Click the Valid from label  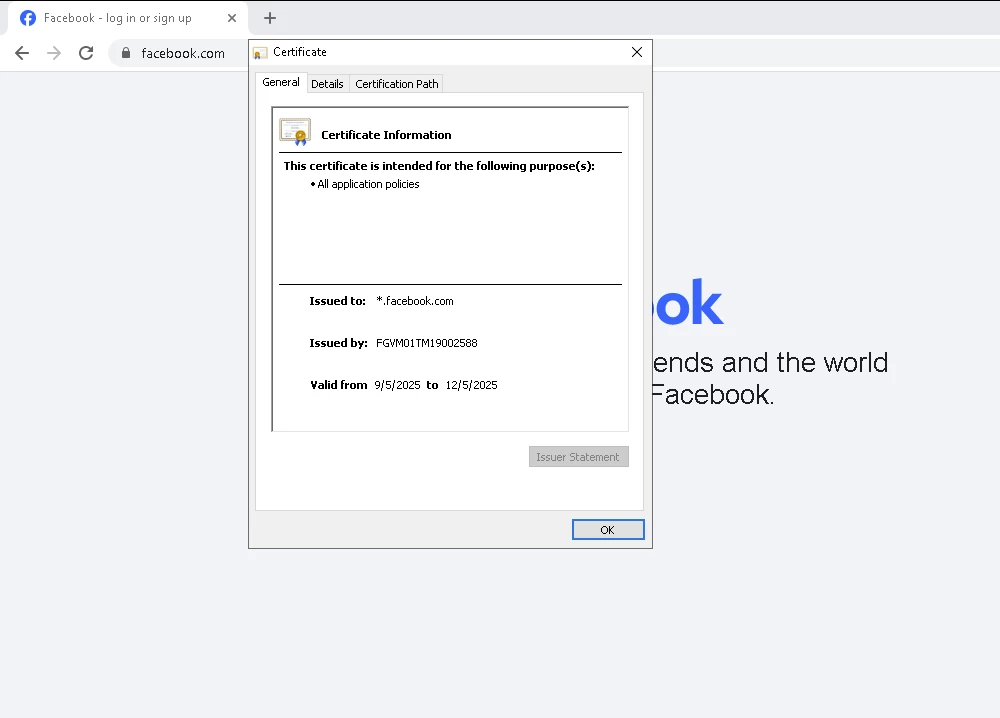pyautogui.click(x=339, y=385)
